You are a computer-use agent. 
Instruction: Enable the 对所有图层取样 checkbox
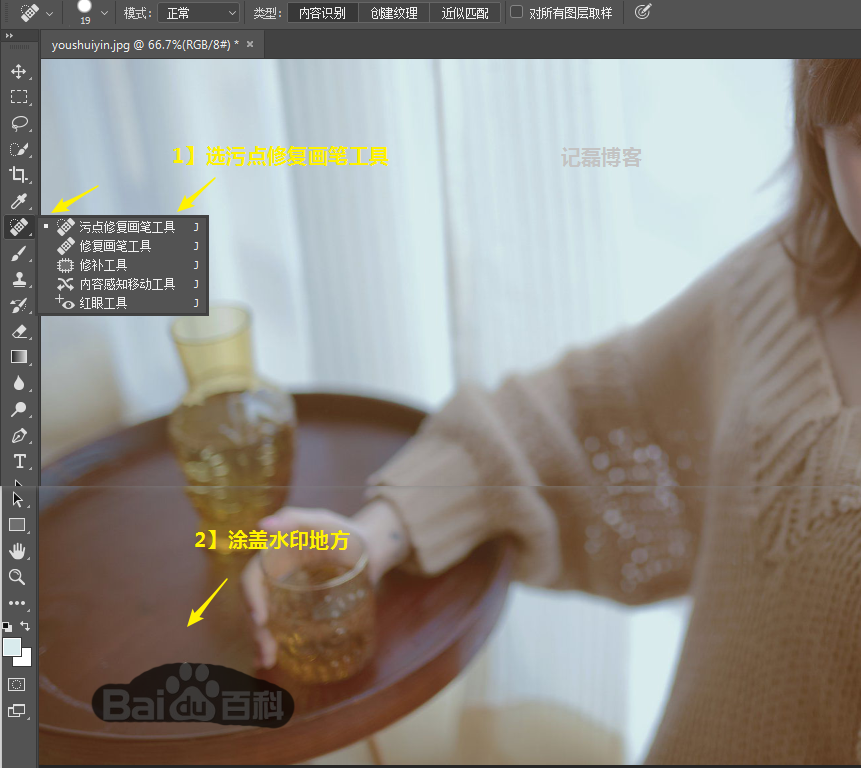coord(514,12)
